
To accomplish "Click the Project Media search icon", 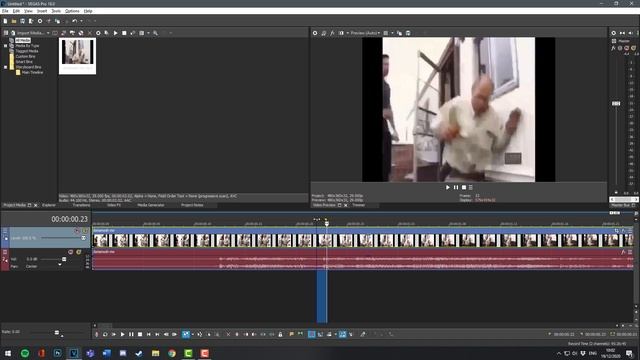I will [x=156, y=33].
